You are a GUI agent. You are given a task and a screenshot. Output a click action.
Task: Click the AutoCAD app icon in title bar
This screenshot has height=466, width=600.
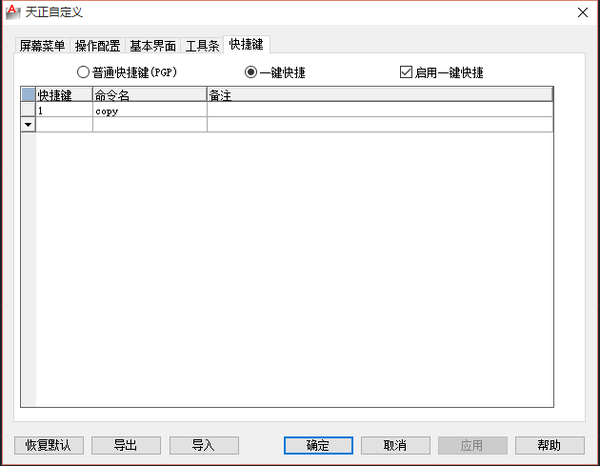(x=12, y=12)
